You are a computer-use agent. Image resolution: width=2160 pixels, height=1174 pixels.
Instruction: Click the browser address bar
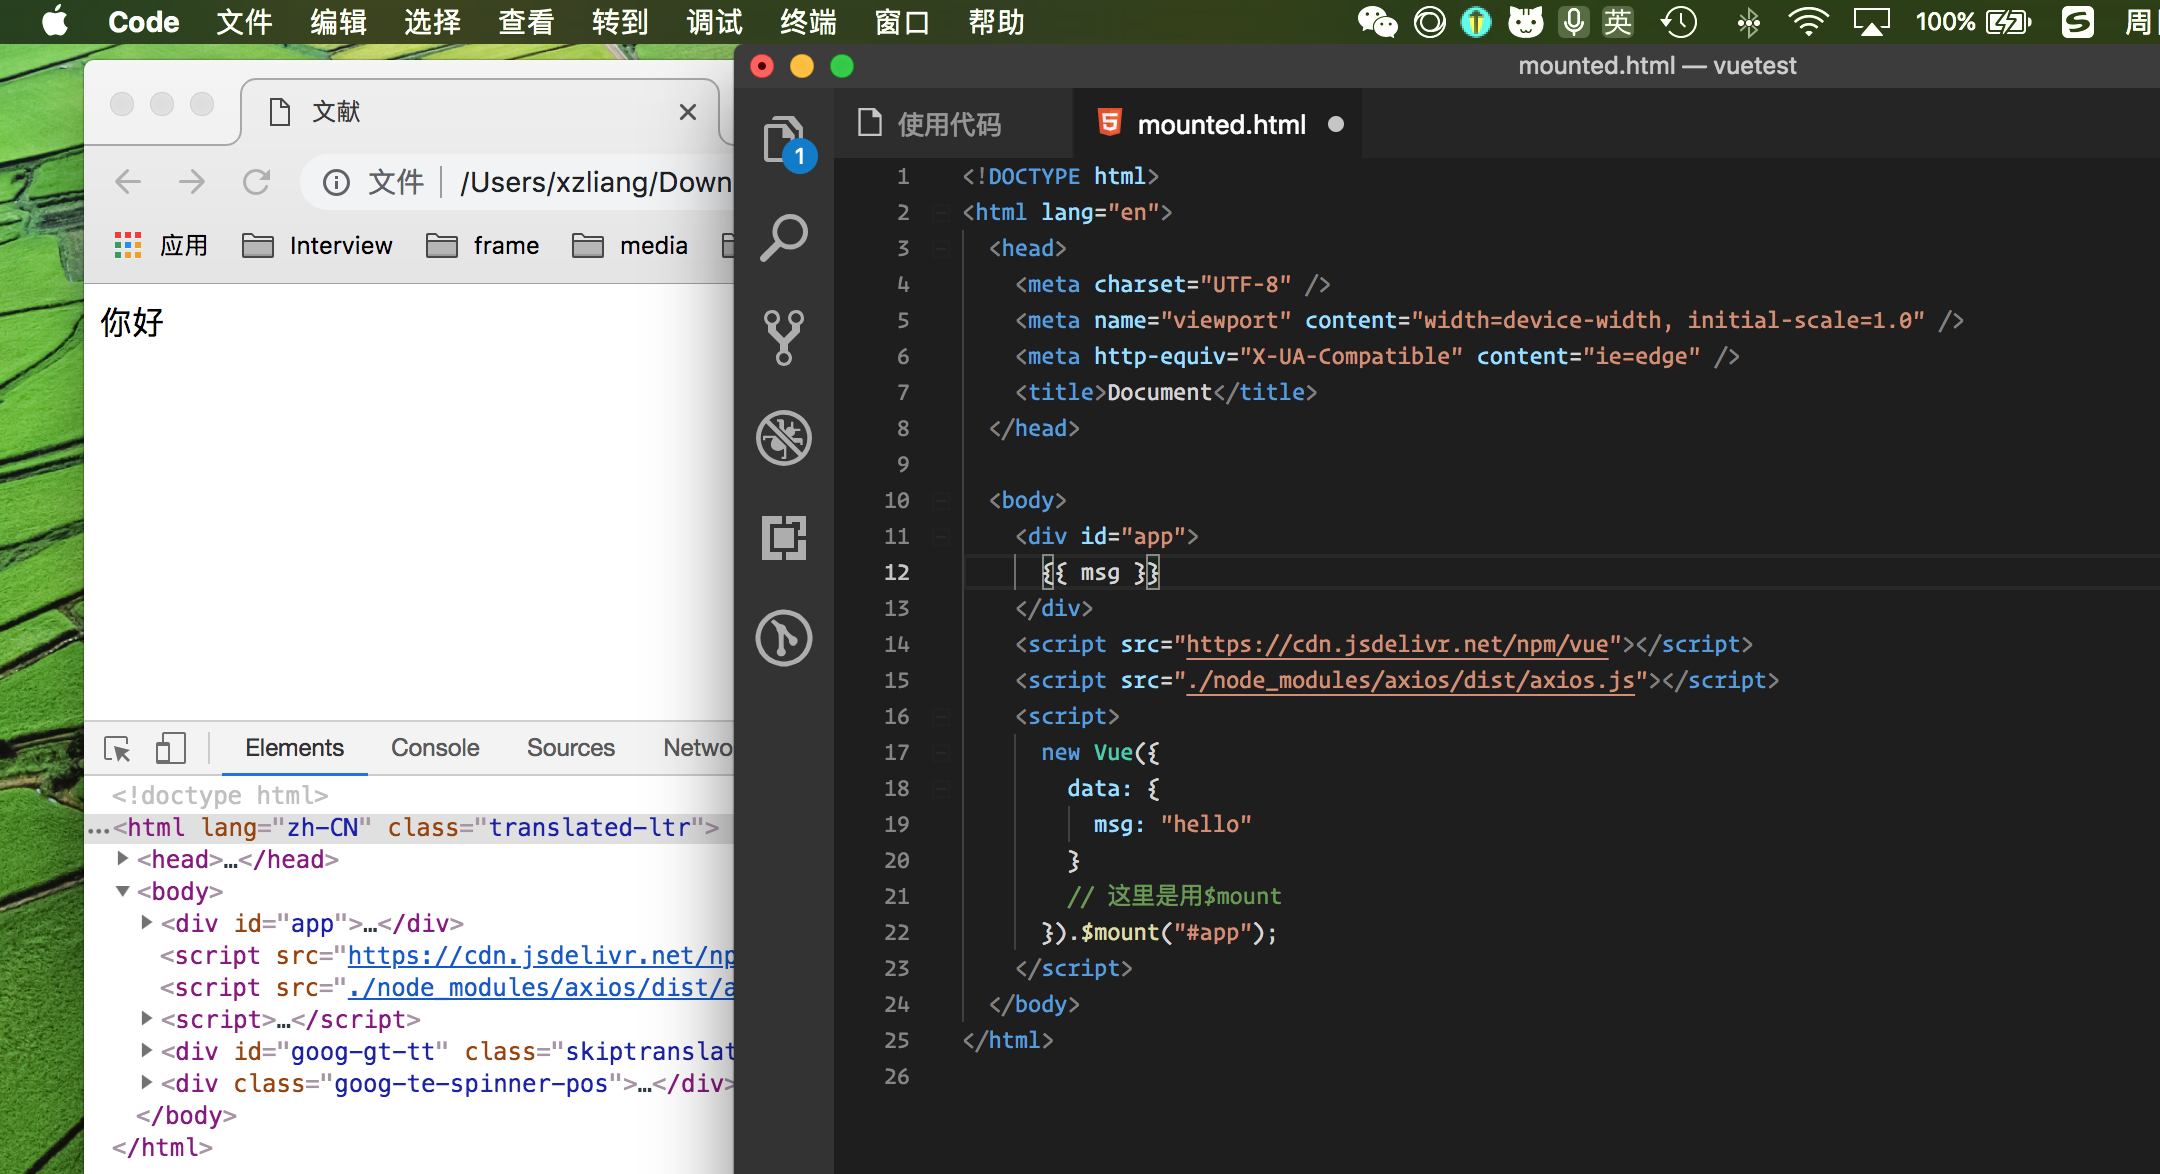[590, 182]
